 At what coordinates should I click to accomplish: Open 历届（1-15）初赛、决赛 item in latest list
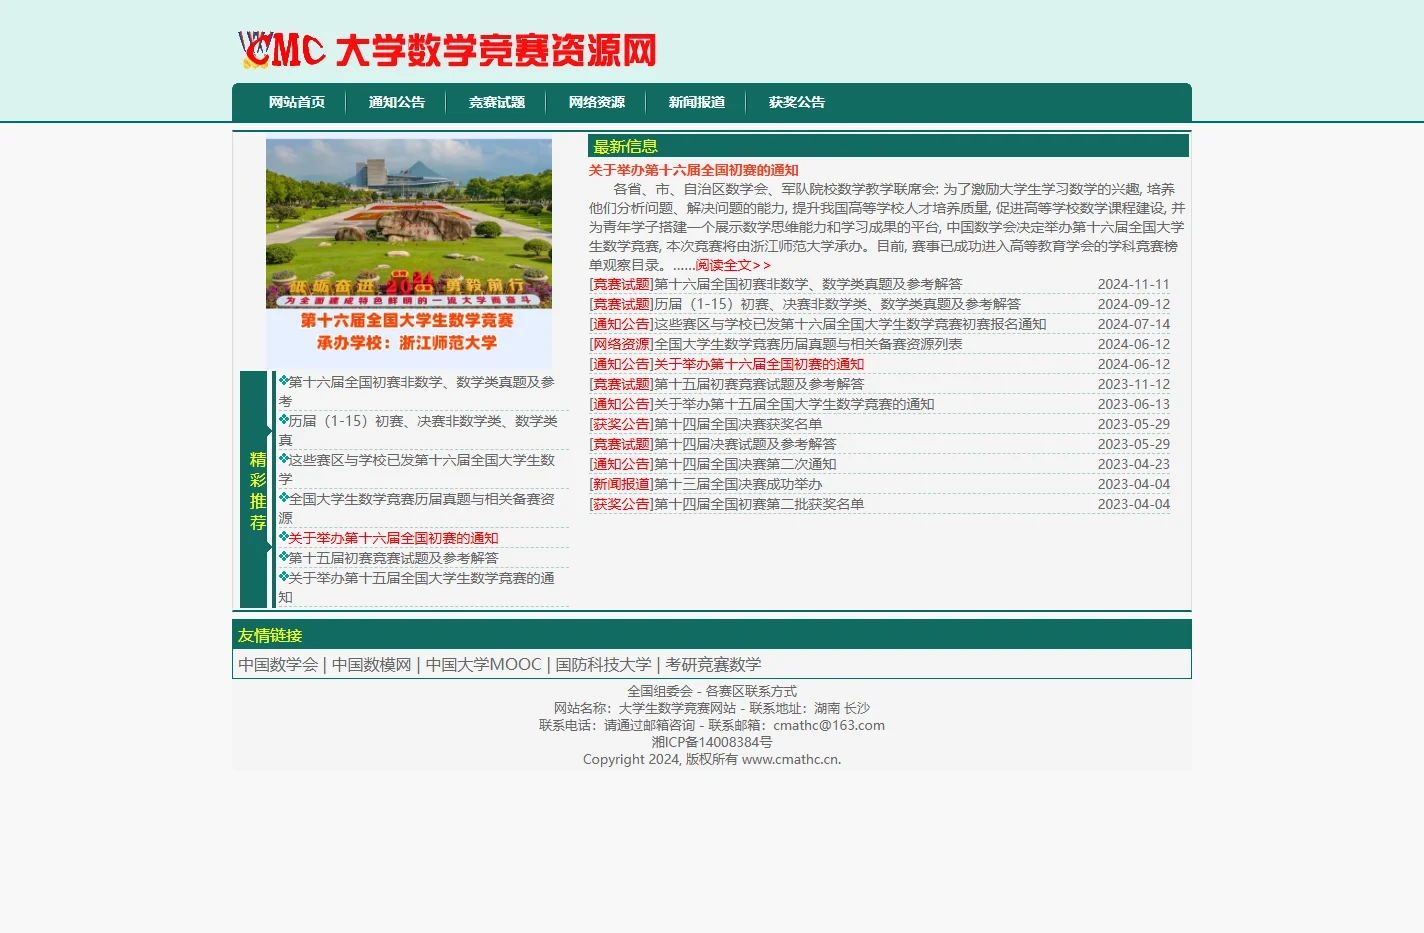coord(838,304)
